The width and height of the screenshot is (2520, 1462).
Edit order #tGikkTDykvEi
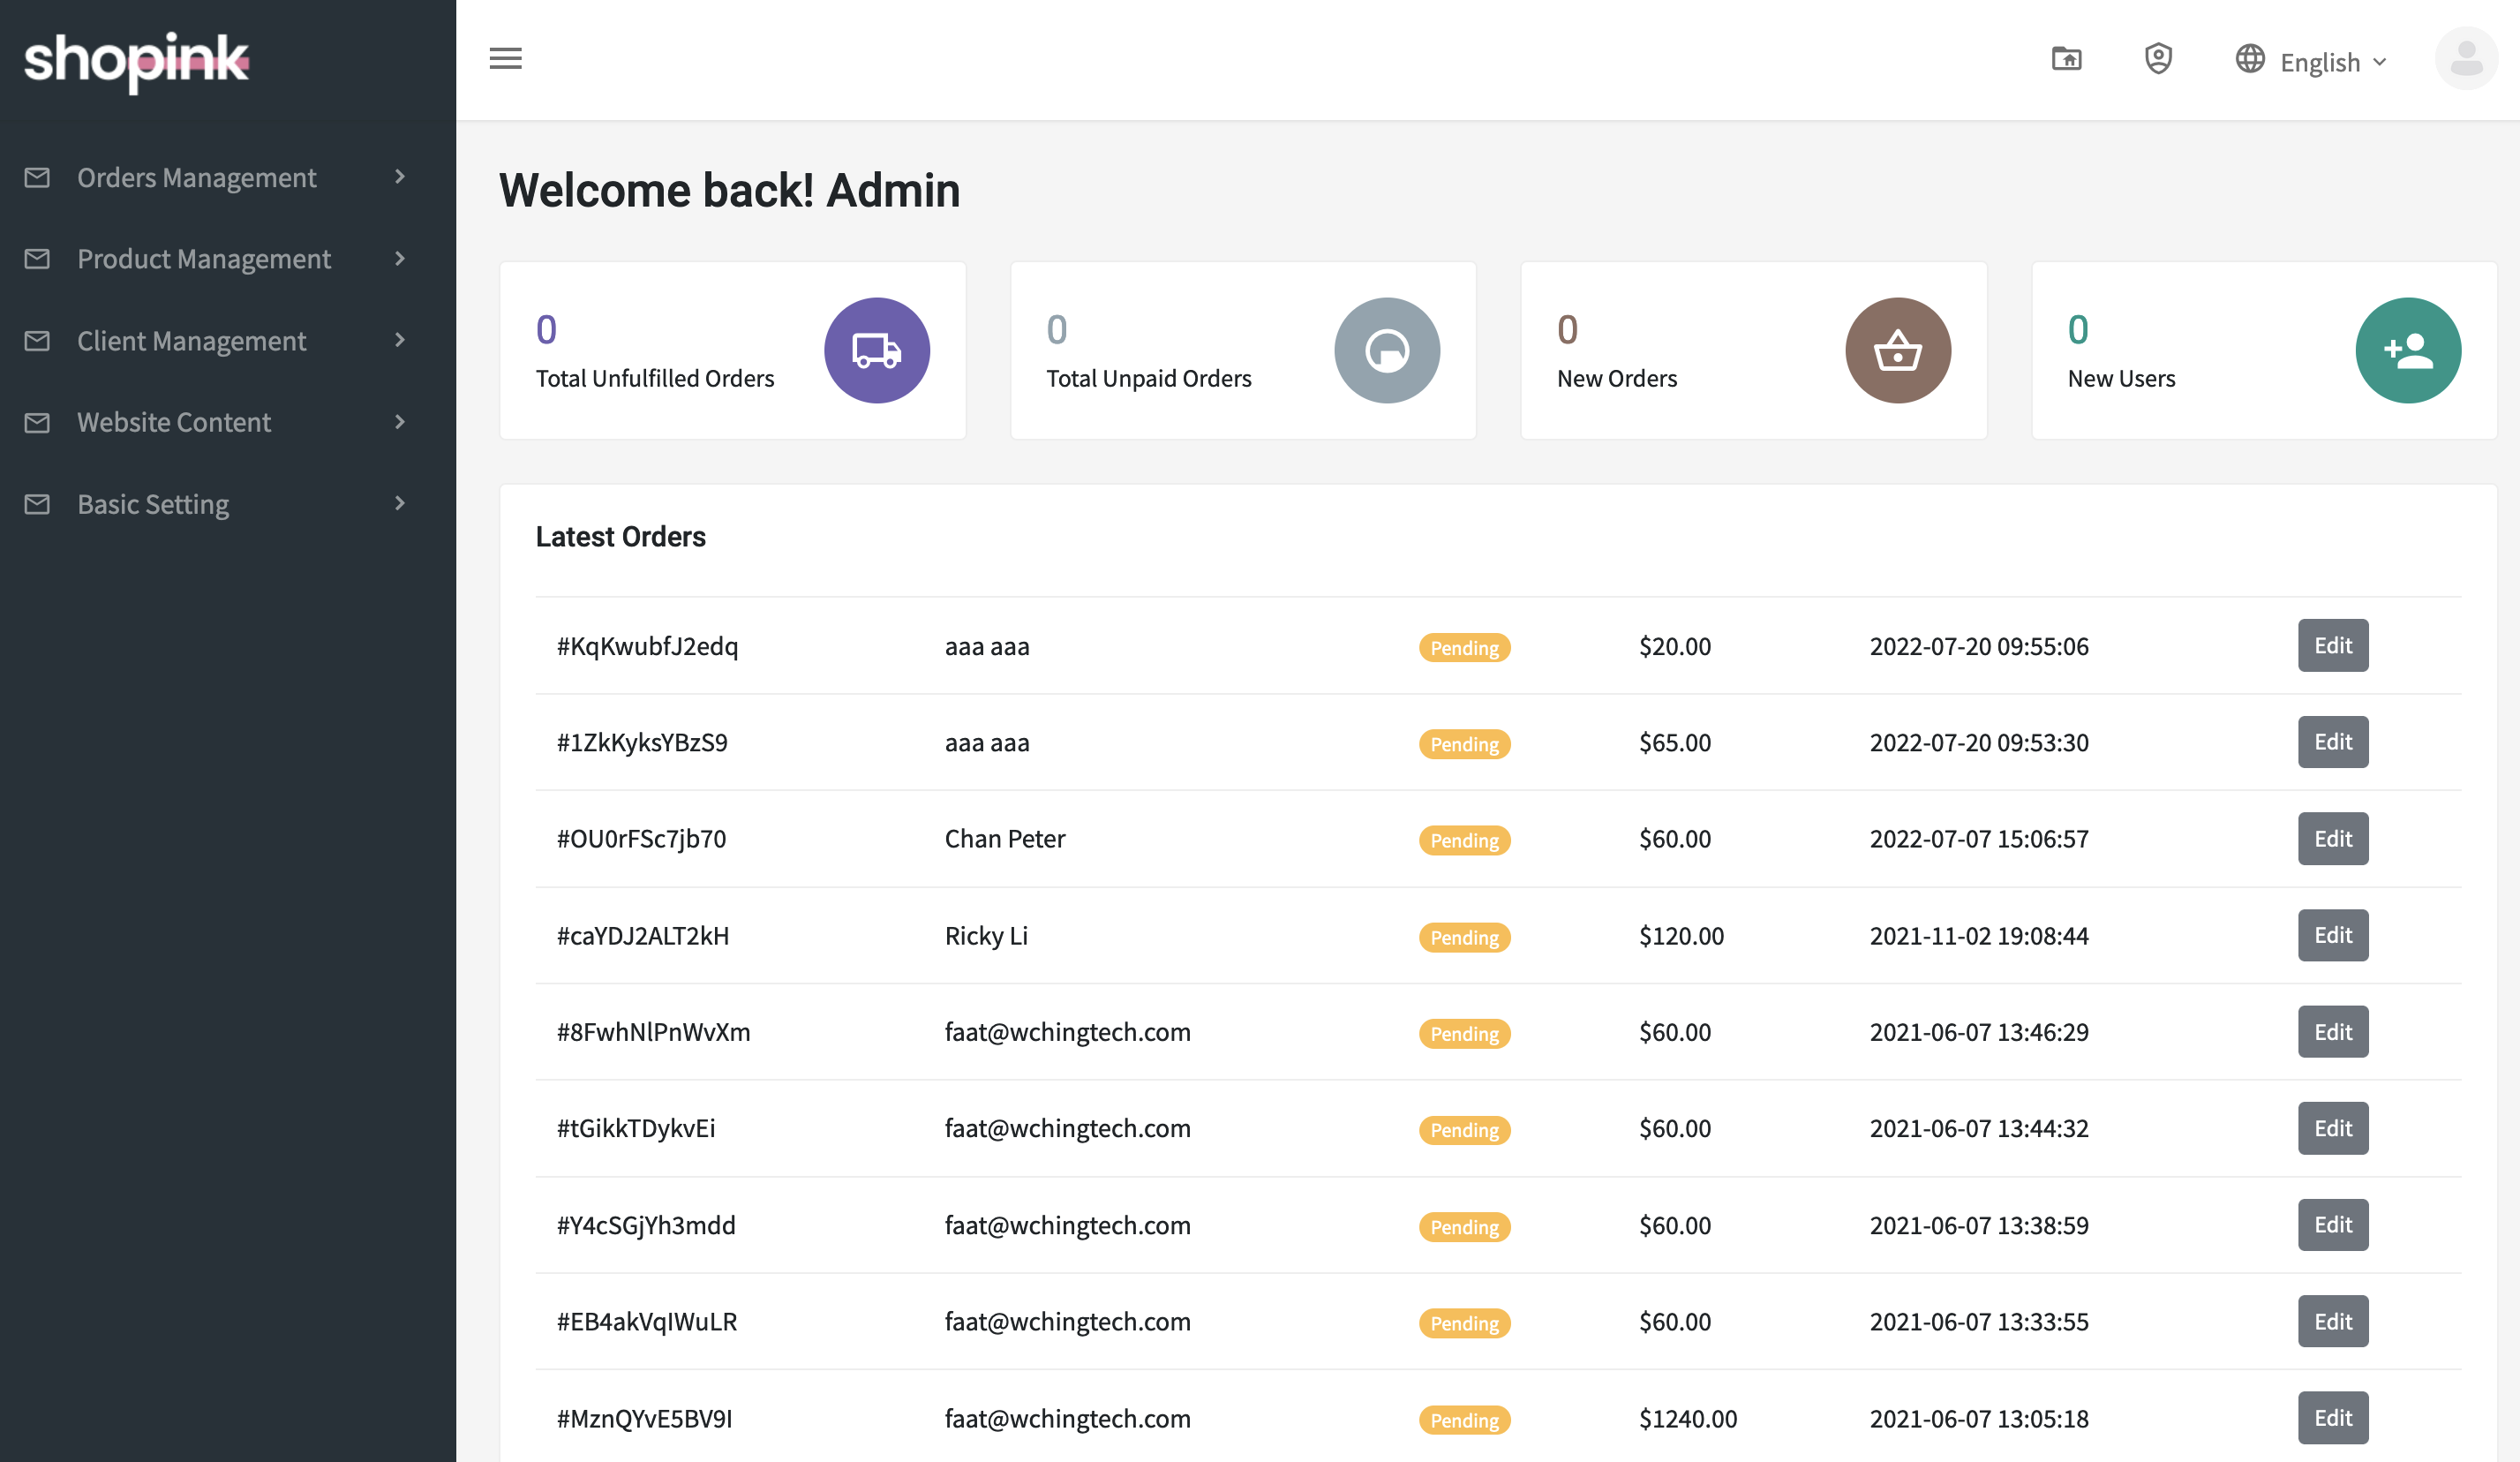(x=2332, y=1129)
